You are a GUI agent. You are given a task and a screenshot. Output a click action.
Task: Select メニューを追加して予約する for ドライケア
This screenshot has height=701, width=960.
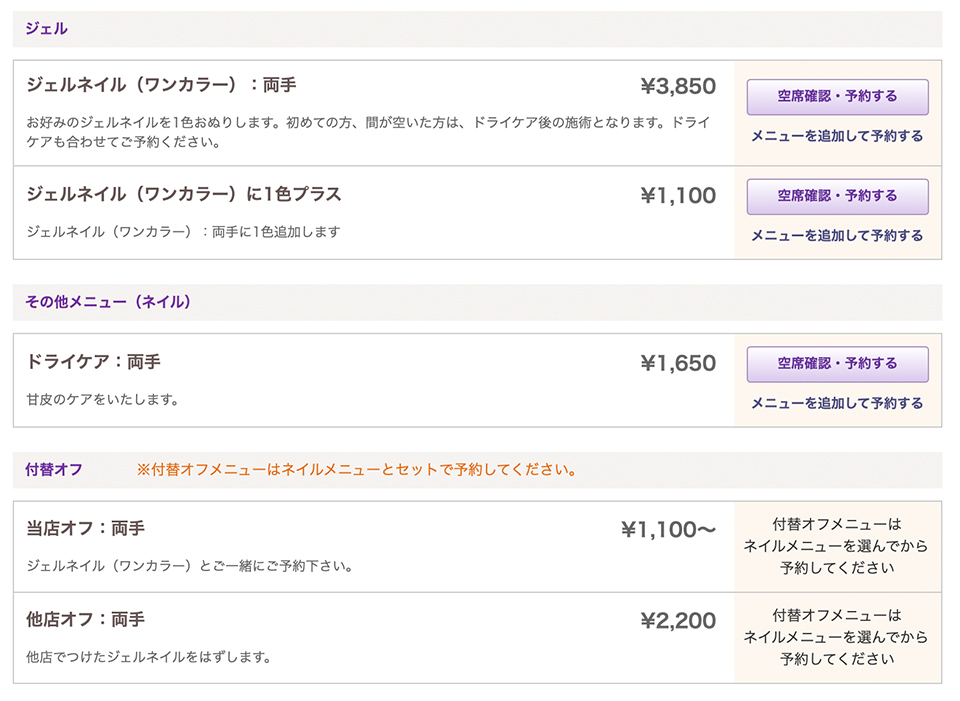(x=837, y=403)
